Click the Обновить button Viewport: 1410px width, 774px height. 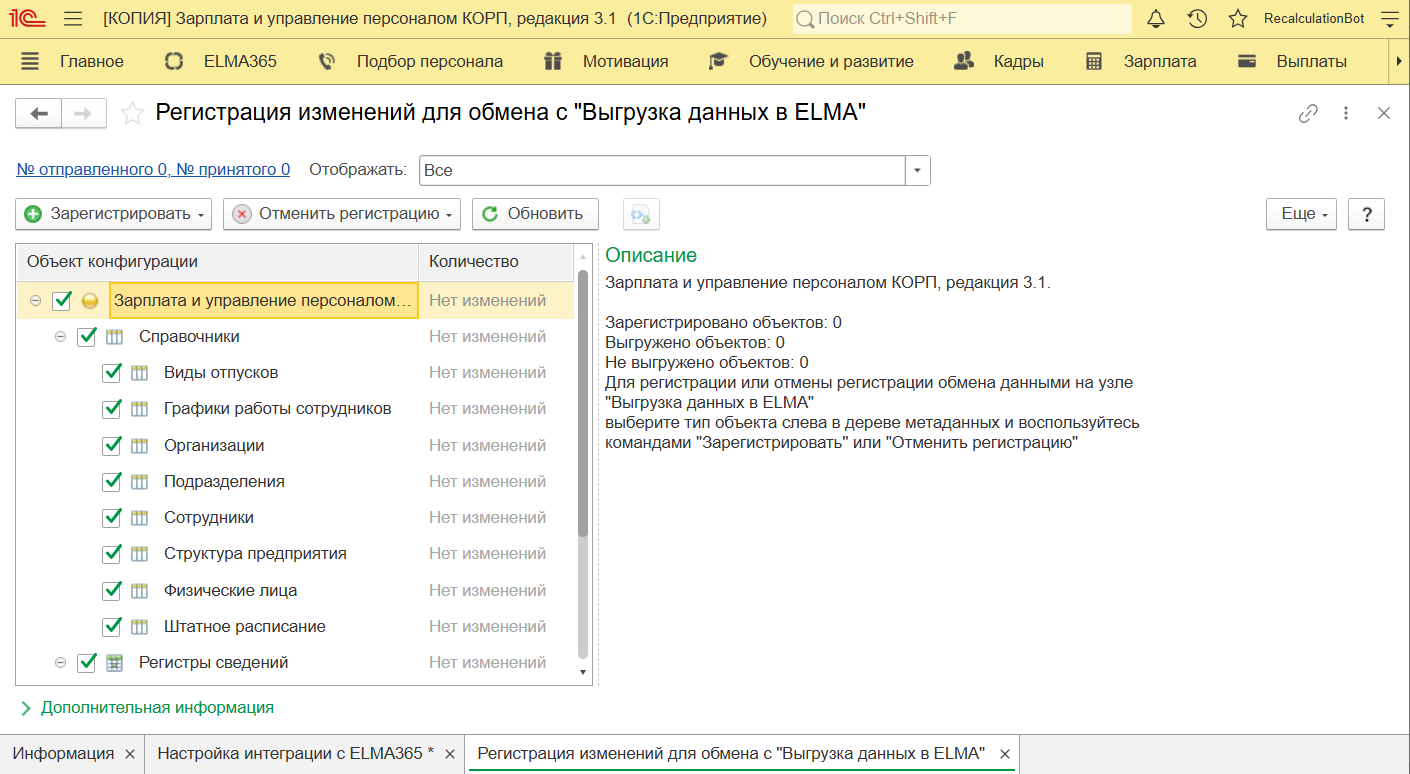click(x=535, y=214)
